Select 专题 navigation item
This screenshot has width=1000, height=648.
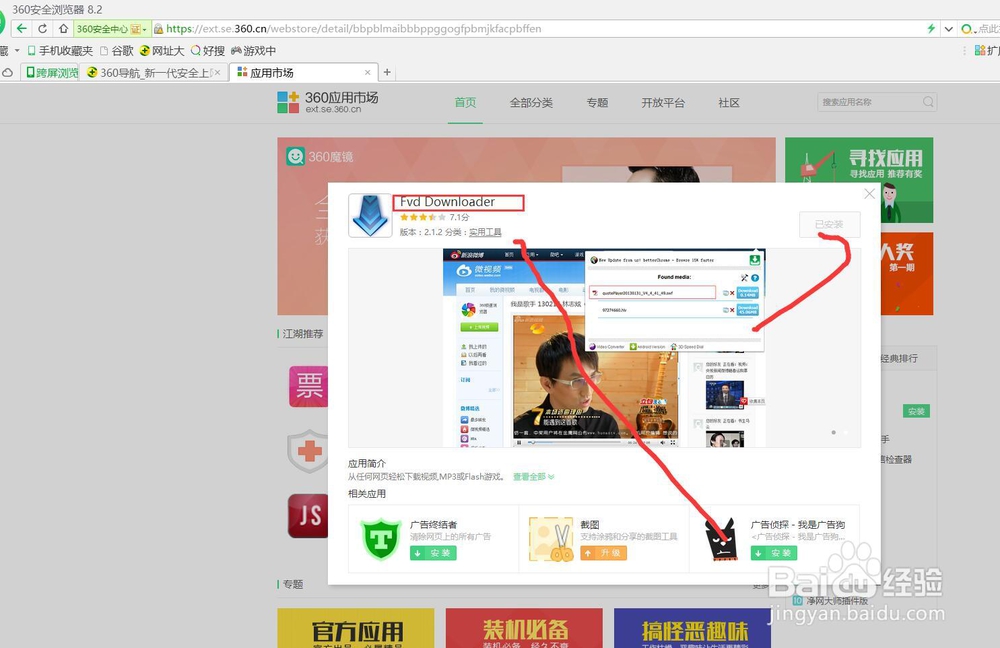[x=597, y=103]
